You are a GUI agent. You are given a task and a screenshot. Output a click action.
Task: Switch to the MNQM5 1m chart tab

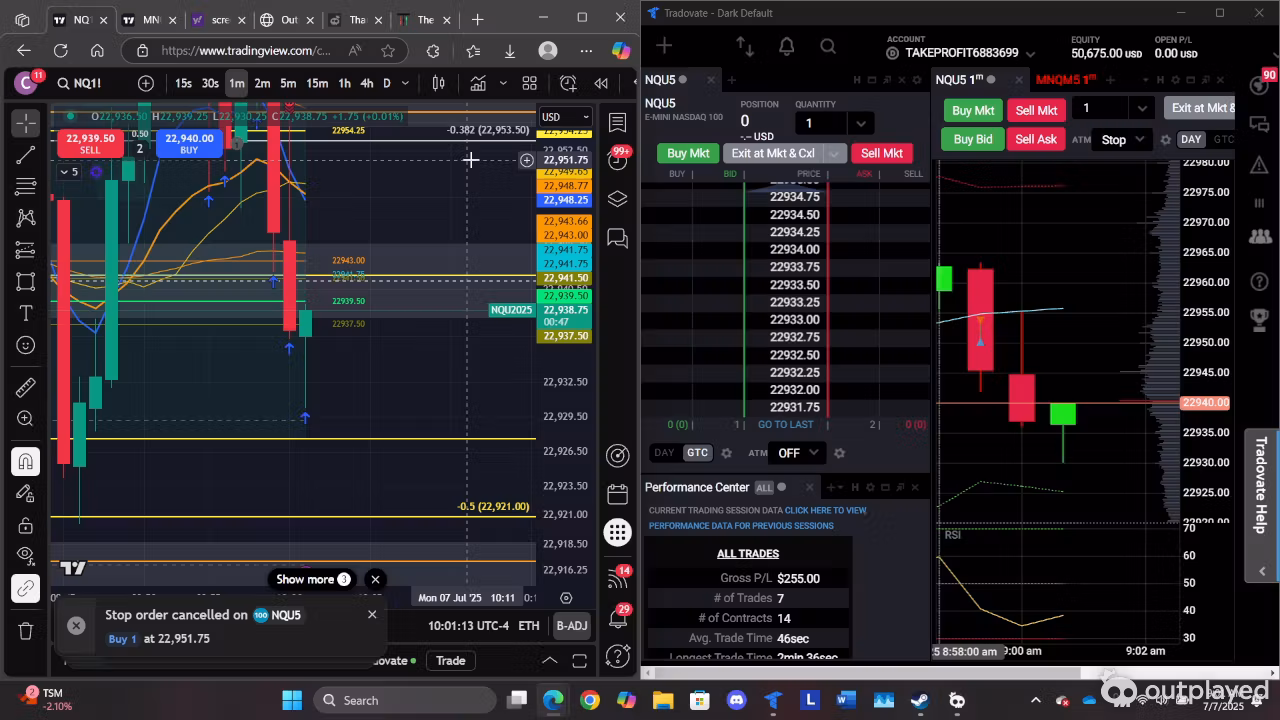click(1066, 79)
